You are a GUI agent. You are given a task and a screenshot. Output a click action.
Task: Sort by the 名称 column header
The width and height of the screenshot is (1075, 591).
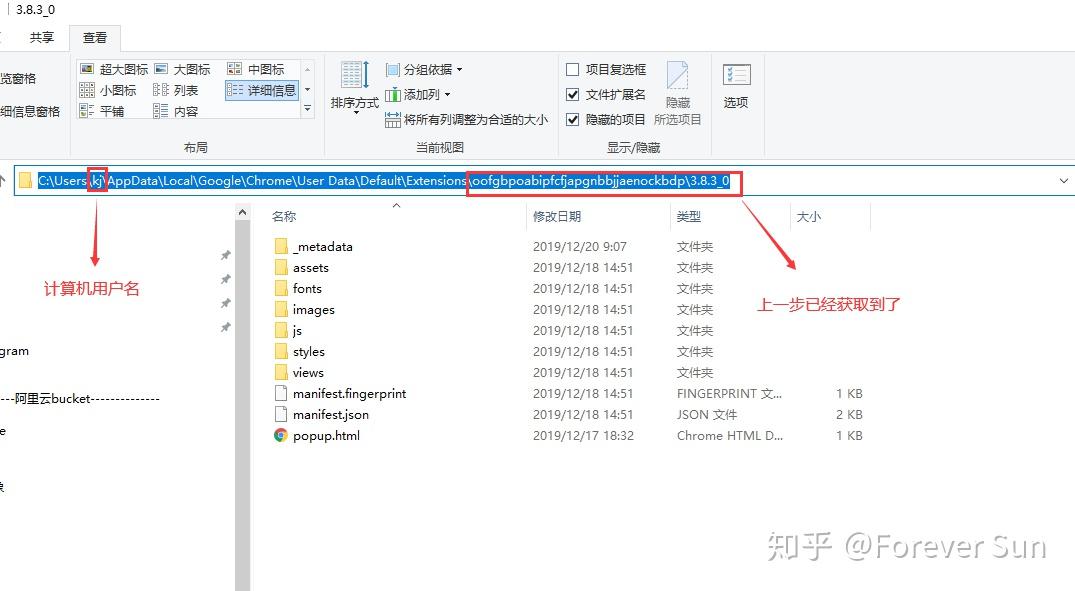[284, 217]
